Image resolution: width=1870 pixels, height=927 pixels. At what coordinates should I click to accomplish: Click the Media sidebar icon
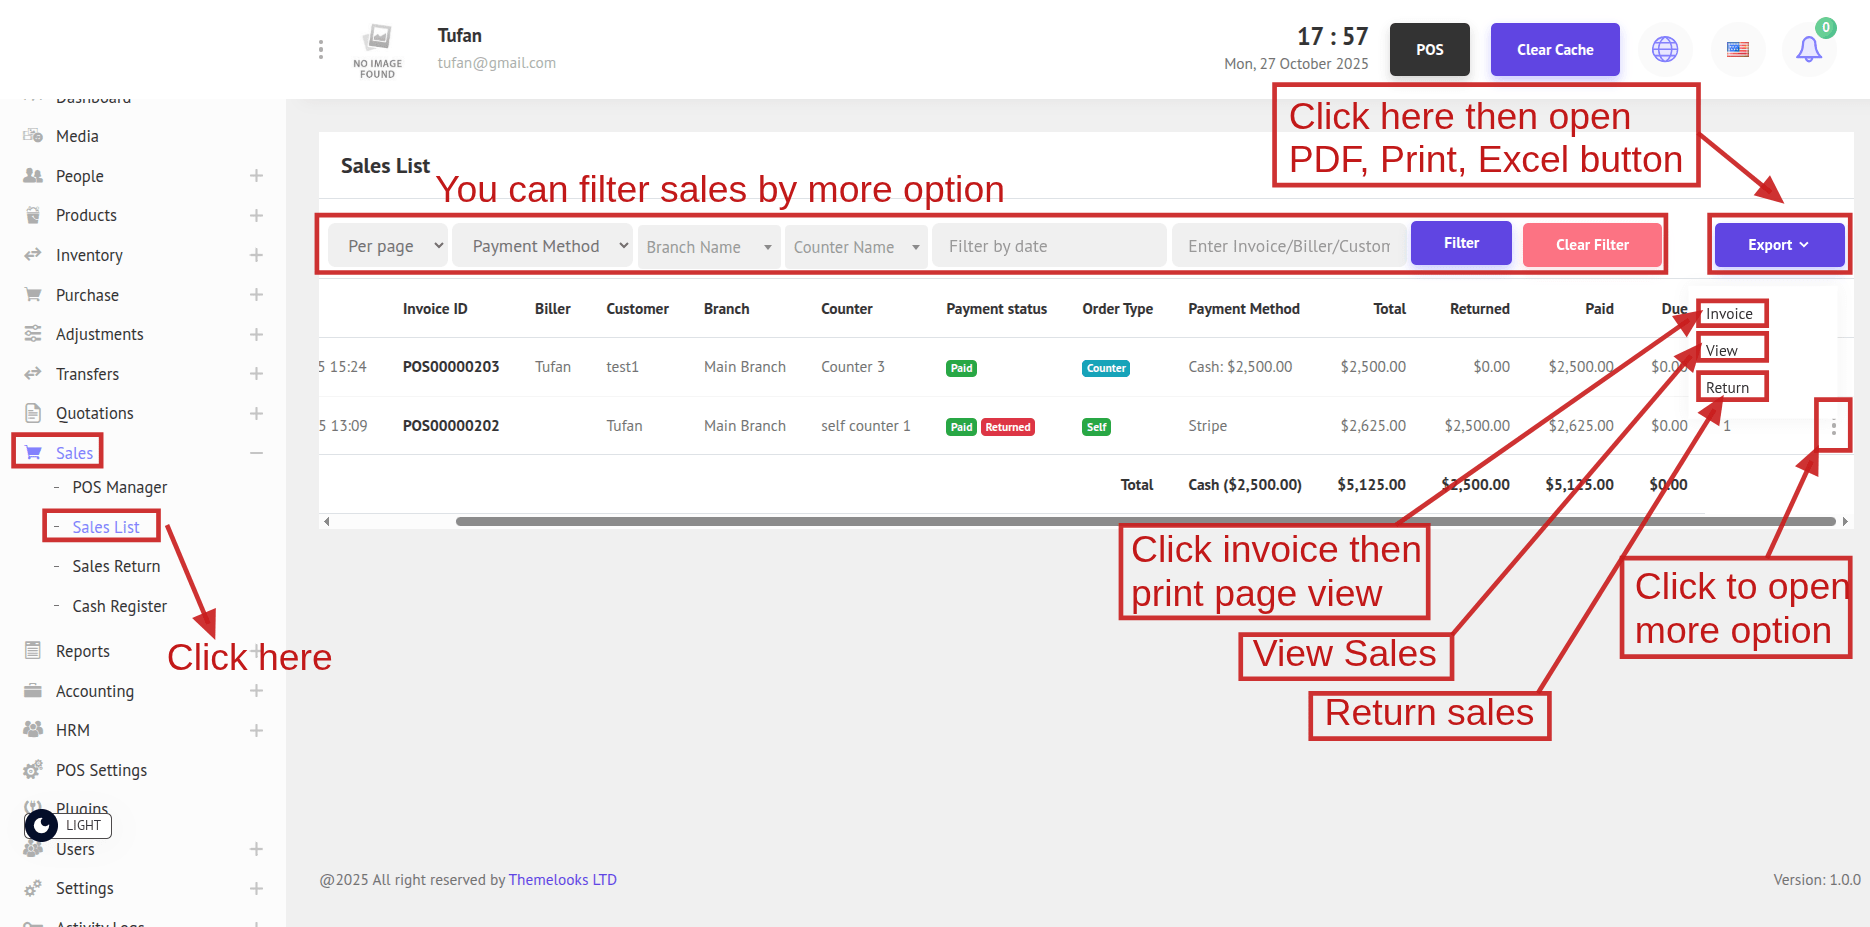33,136
